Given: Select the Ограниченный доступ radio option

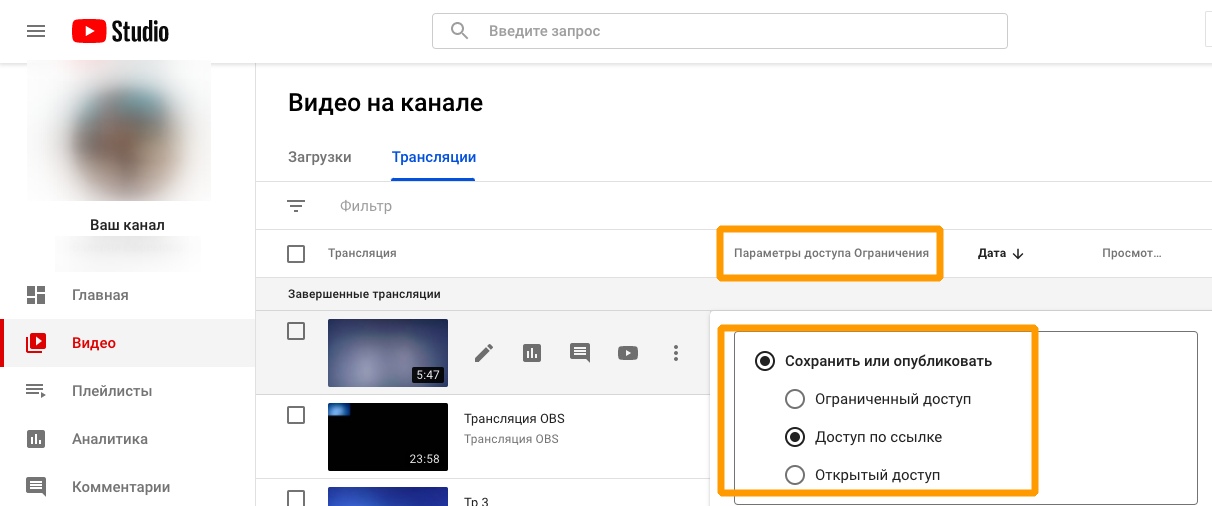Looking at the screenshot, I should pyautogui.click(x=795, y=399).
